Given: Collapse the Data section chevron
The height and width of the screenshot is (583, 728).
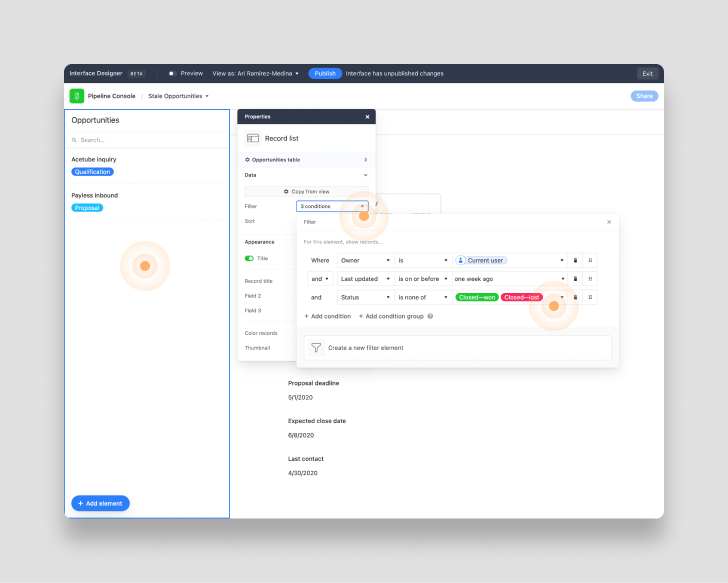Looking at the screenshot, I should [365, 175].
